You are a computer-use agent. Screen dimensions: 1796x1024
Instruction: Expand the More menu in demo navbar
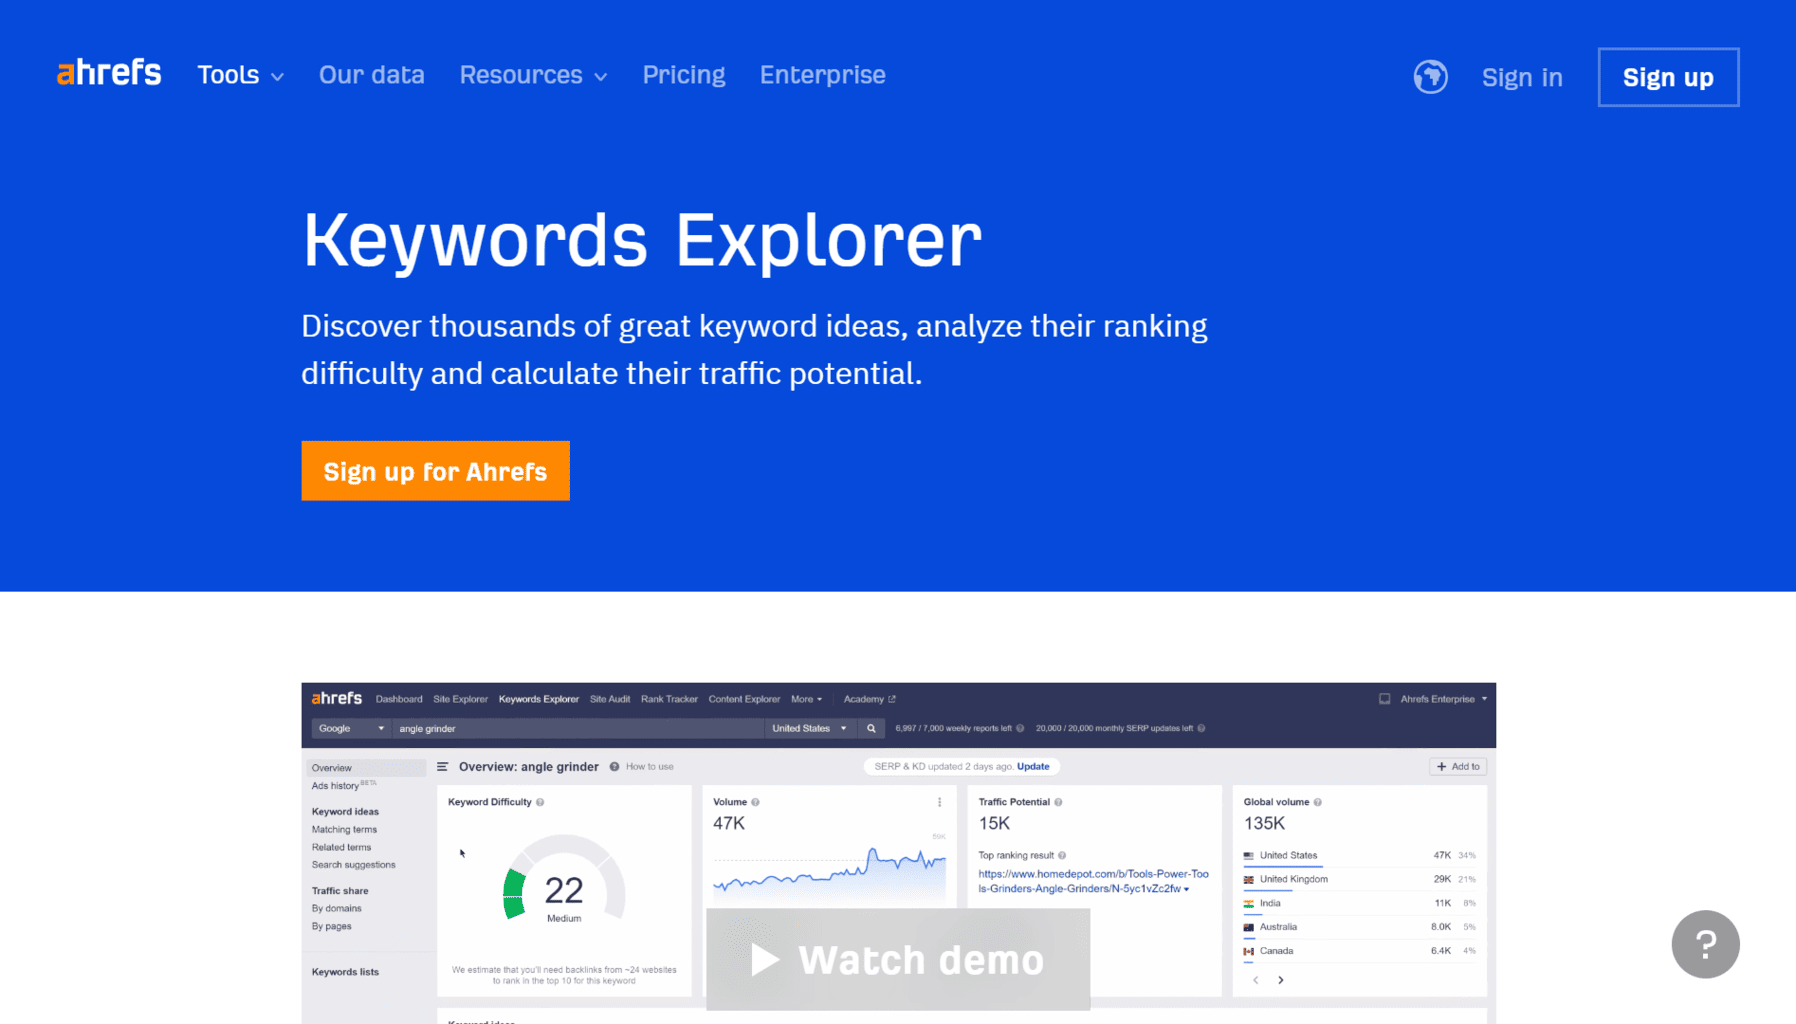[x=807, y=699]
